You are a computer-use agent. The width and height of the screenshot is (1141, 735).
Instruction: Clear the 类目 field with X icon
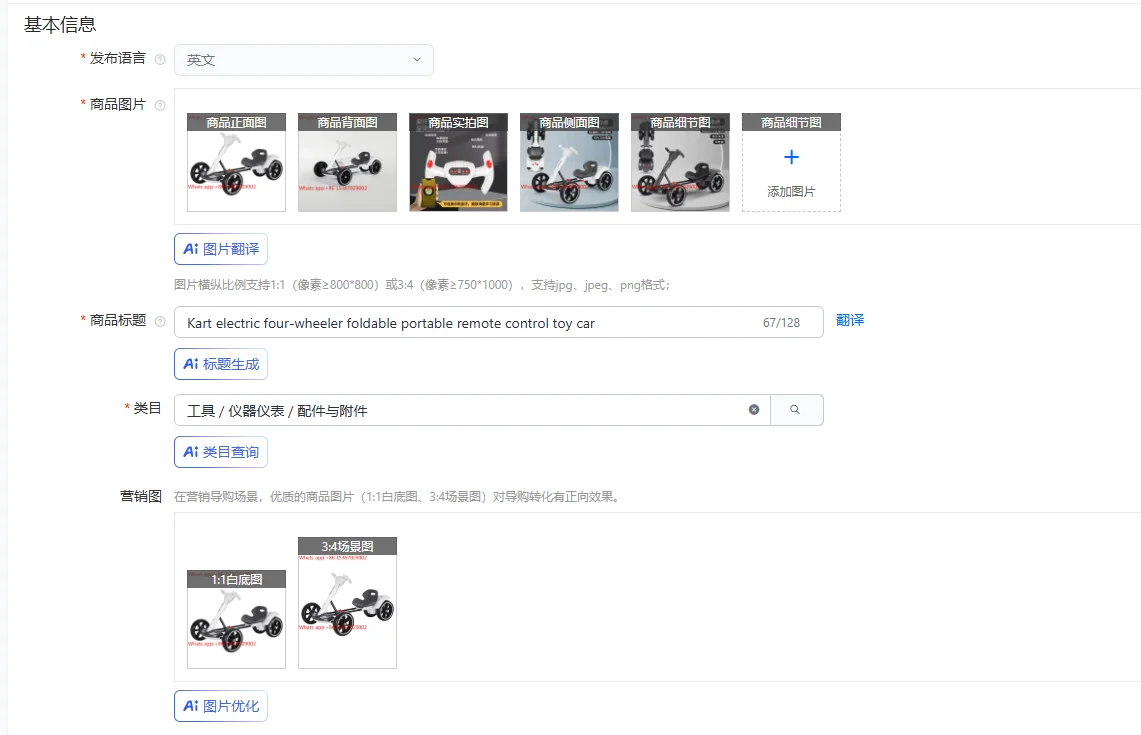click(x=754, y=410)
